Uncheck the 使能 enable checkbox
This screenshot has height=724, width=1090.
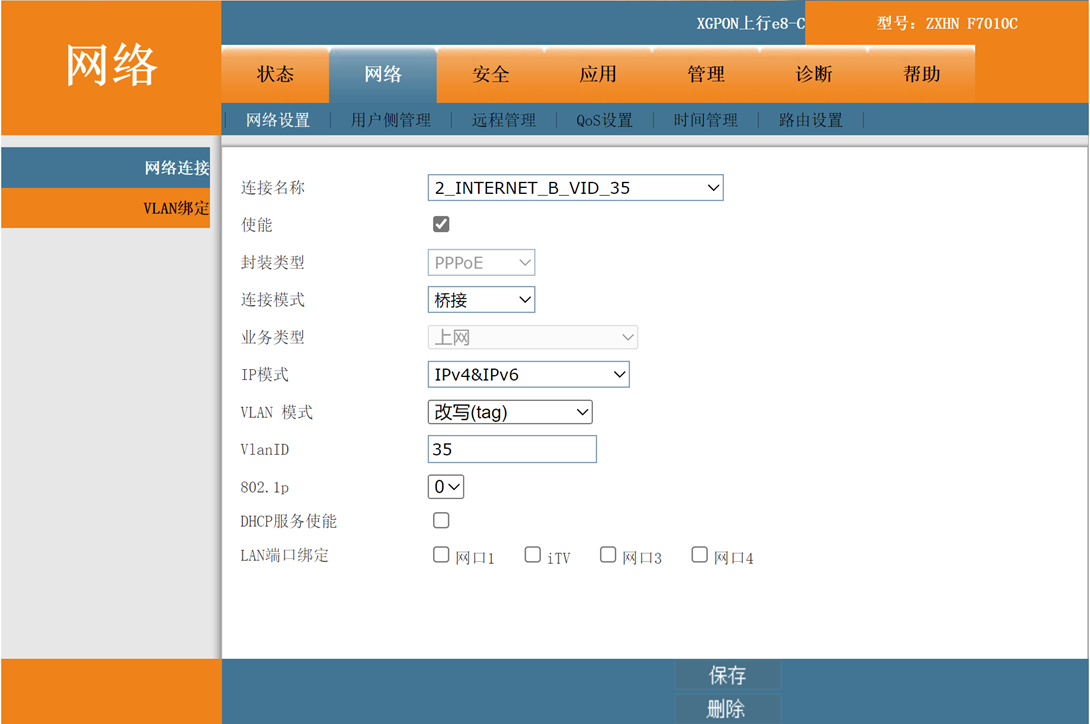click(441, 224)
